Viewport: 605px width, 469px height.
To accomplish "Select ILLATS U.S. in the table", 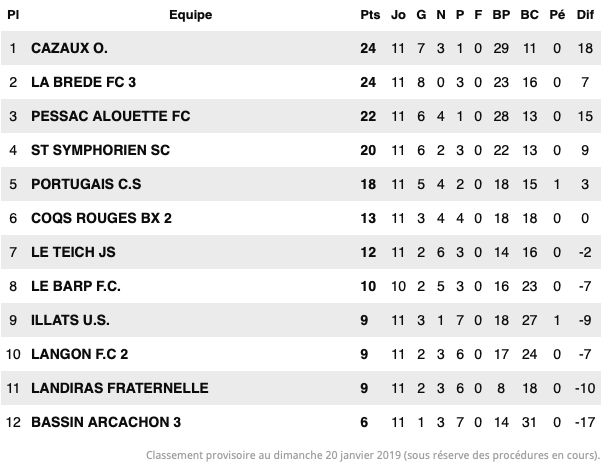I will click(x=70, y=320).
